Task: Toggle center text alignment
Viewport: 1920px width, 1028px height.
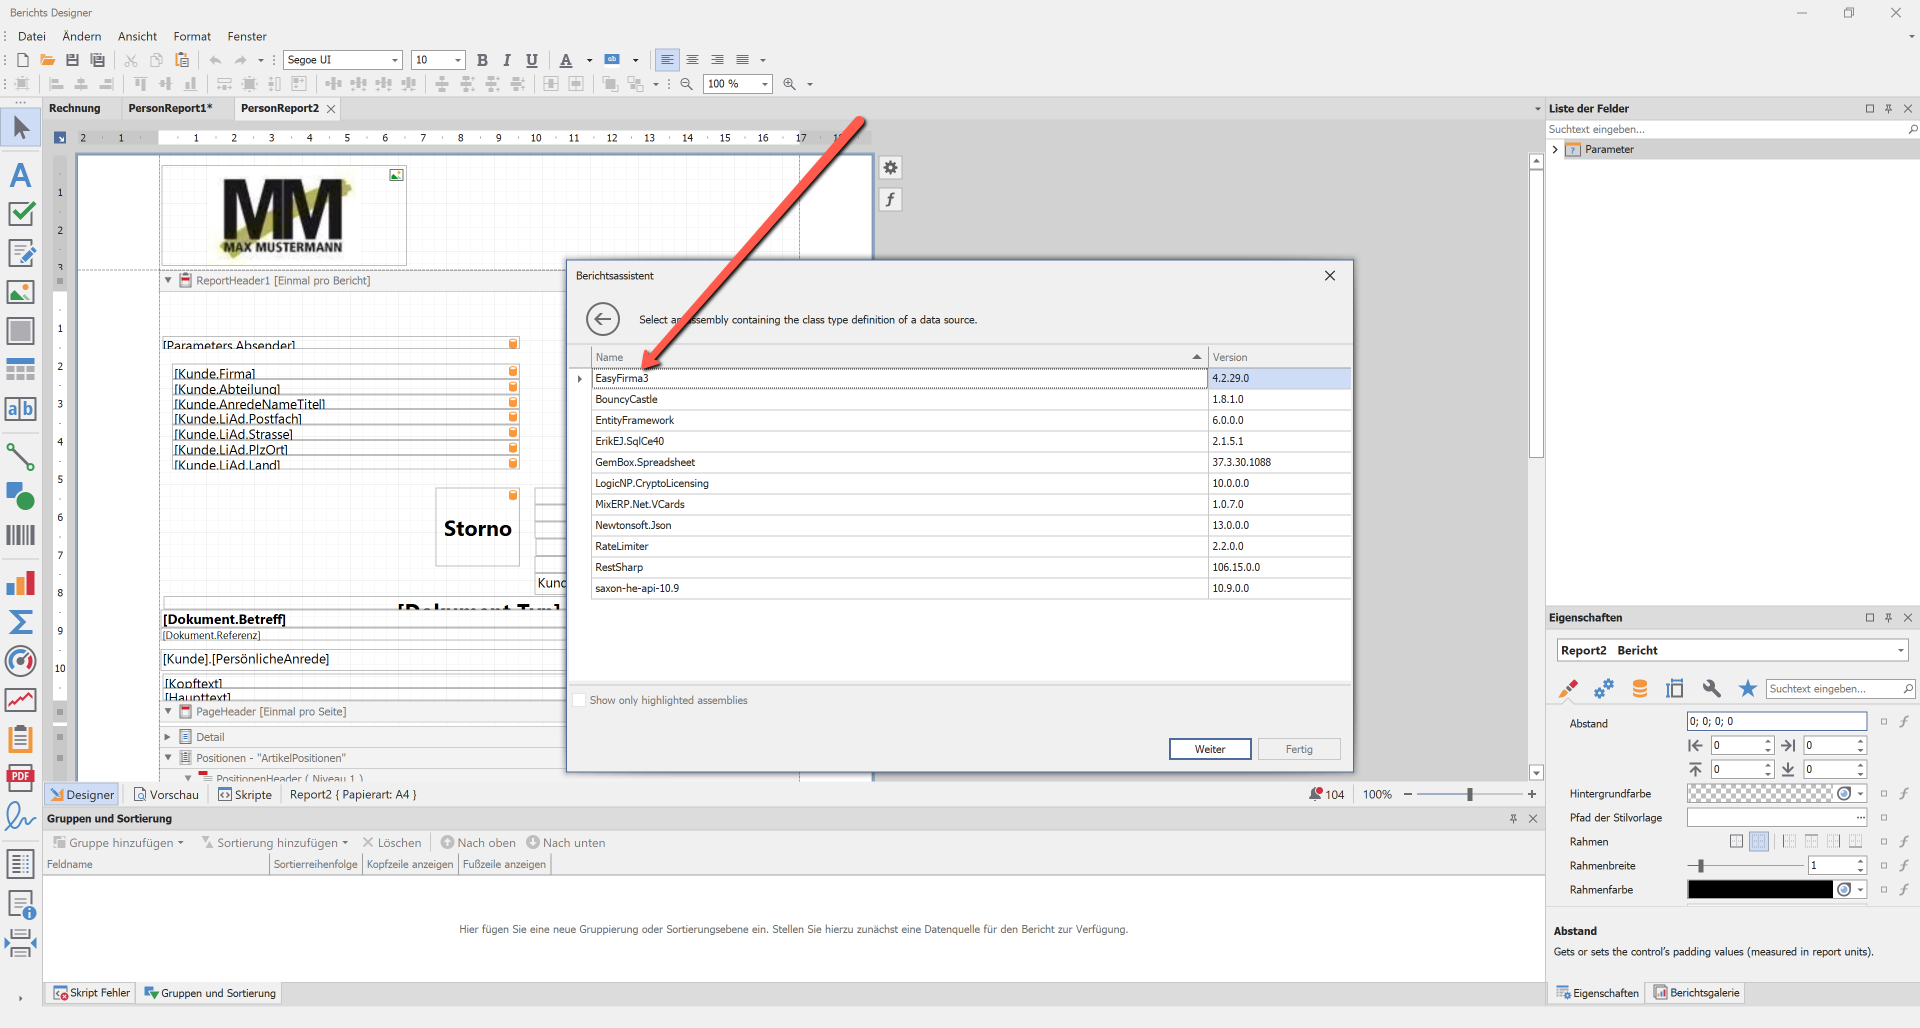Action: click(692, 60)
